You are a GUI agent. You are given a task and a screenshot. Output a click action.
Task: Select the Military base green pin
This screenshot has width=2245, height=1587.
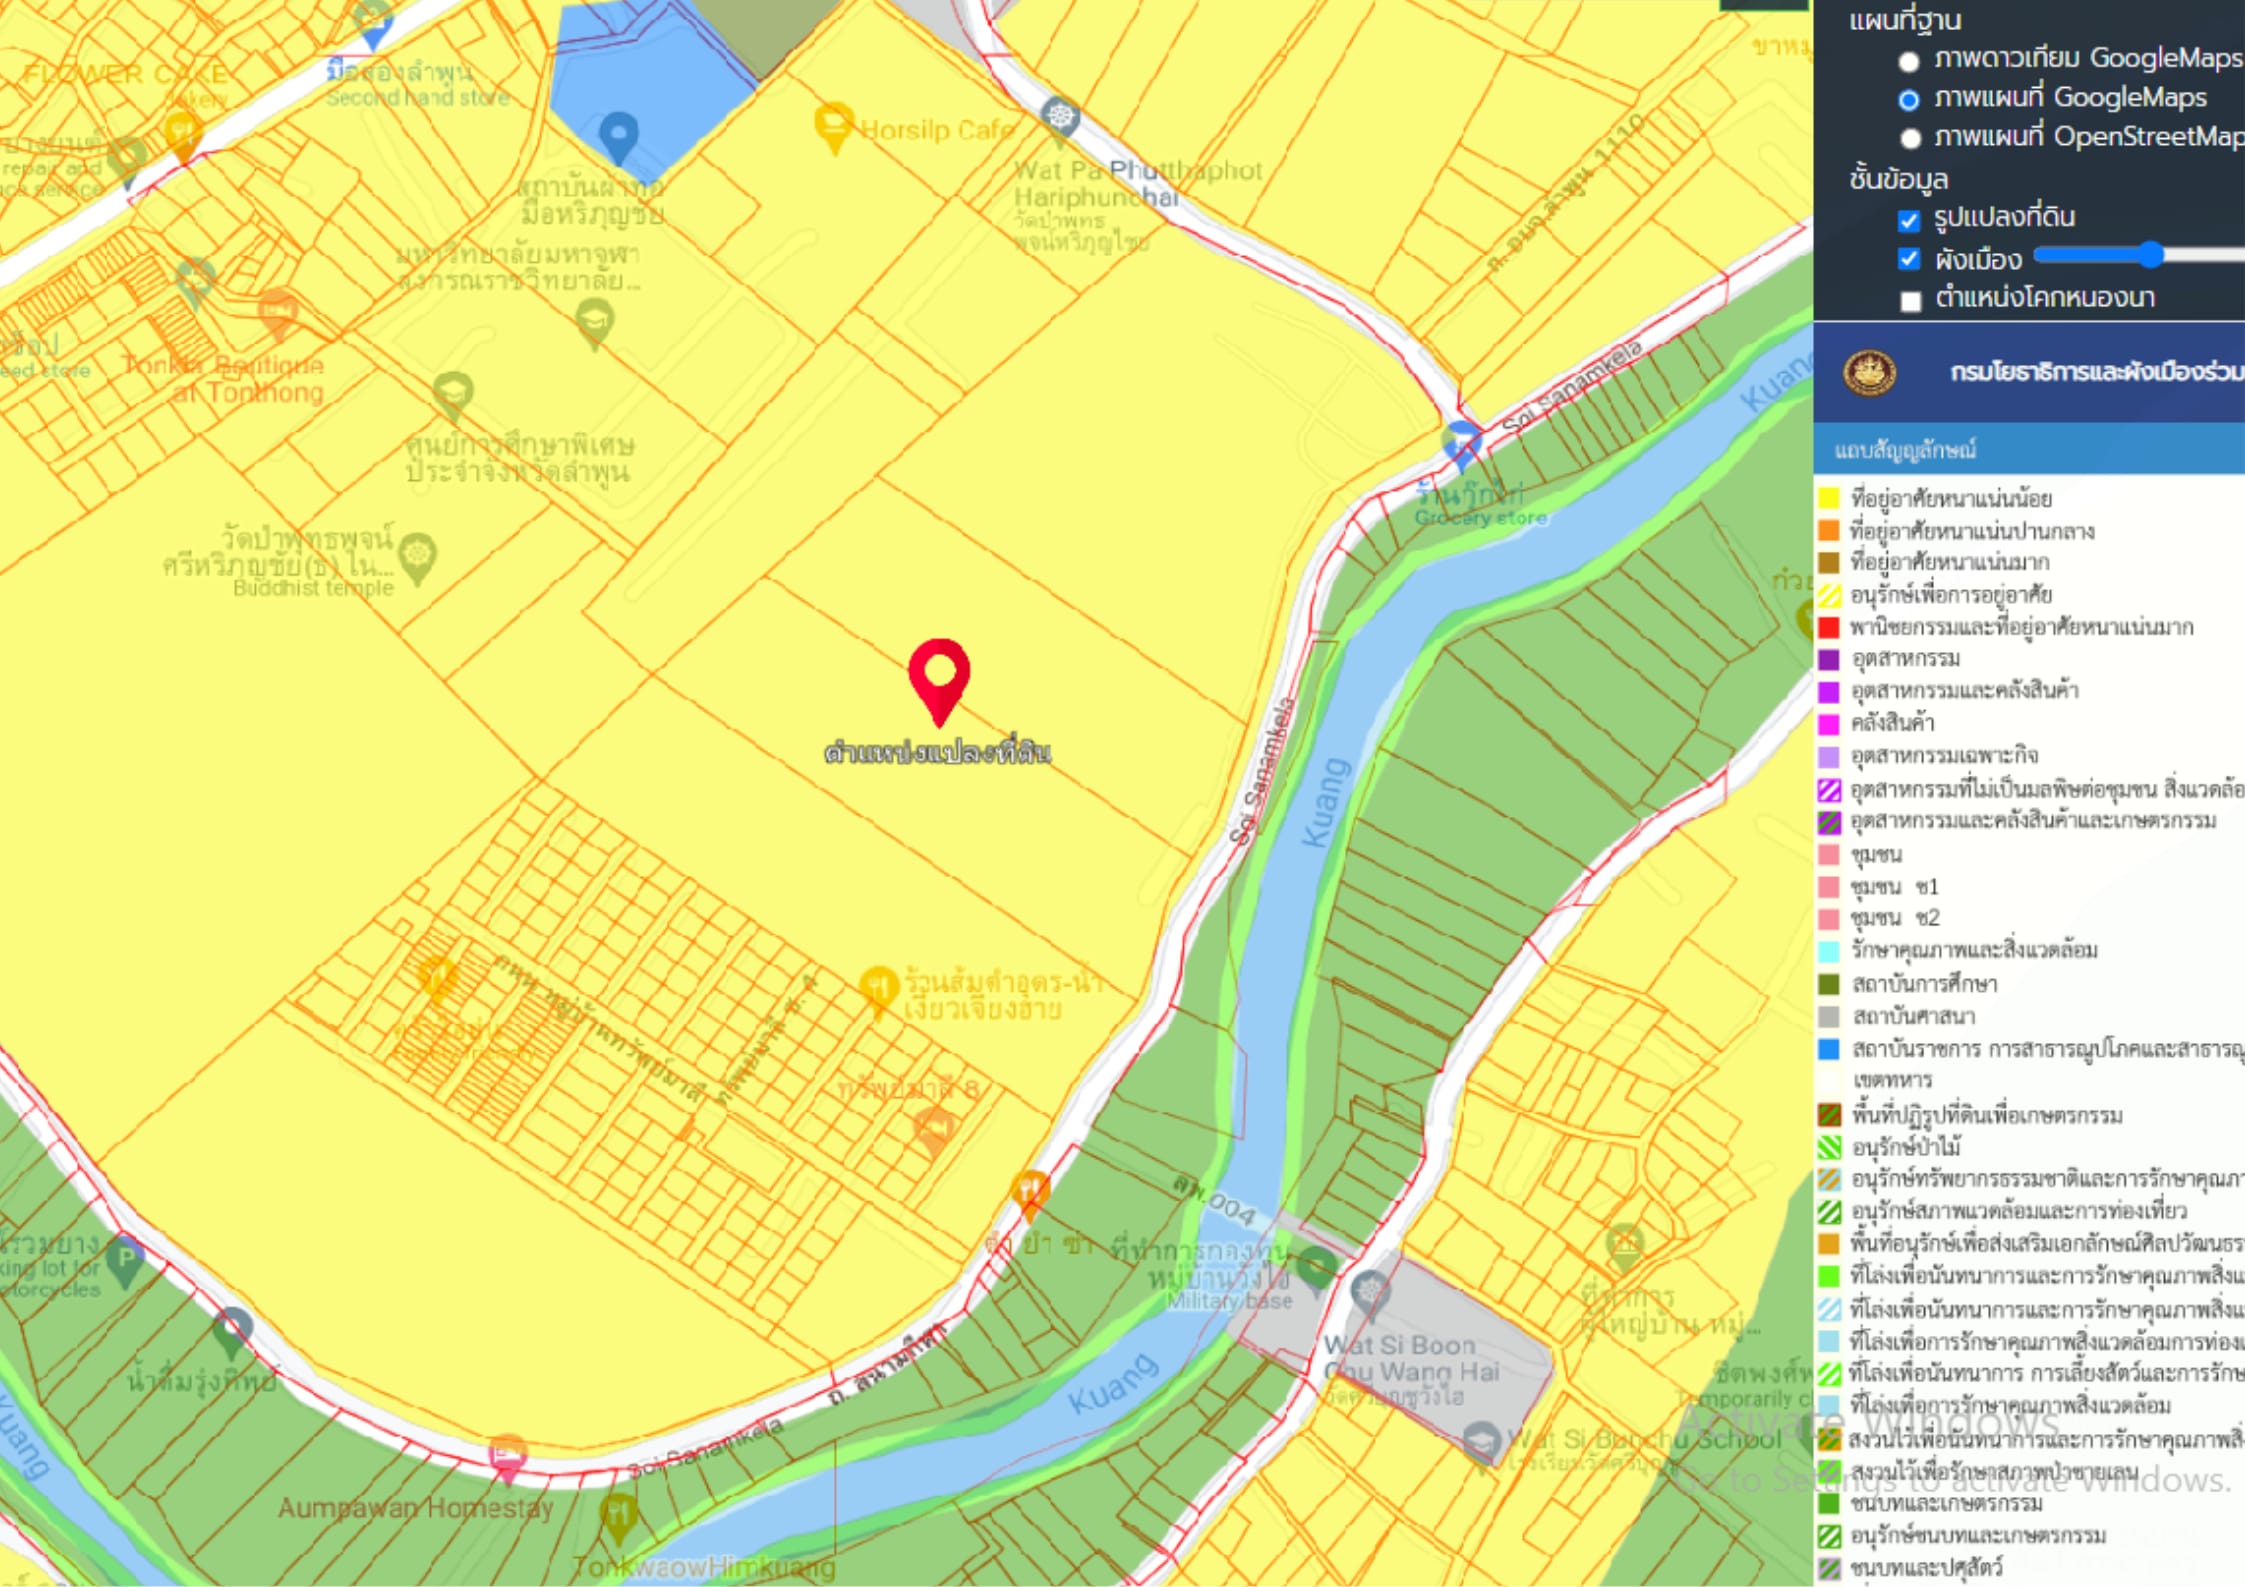click(x=1317, y=1269)
